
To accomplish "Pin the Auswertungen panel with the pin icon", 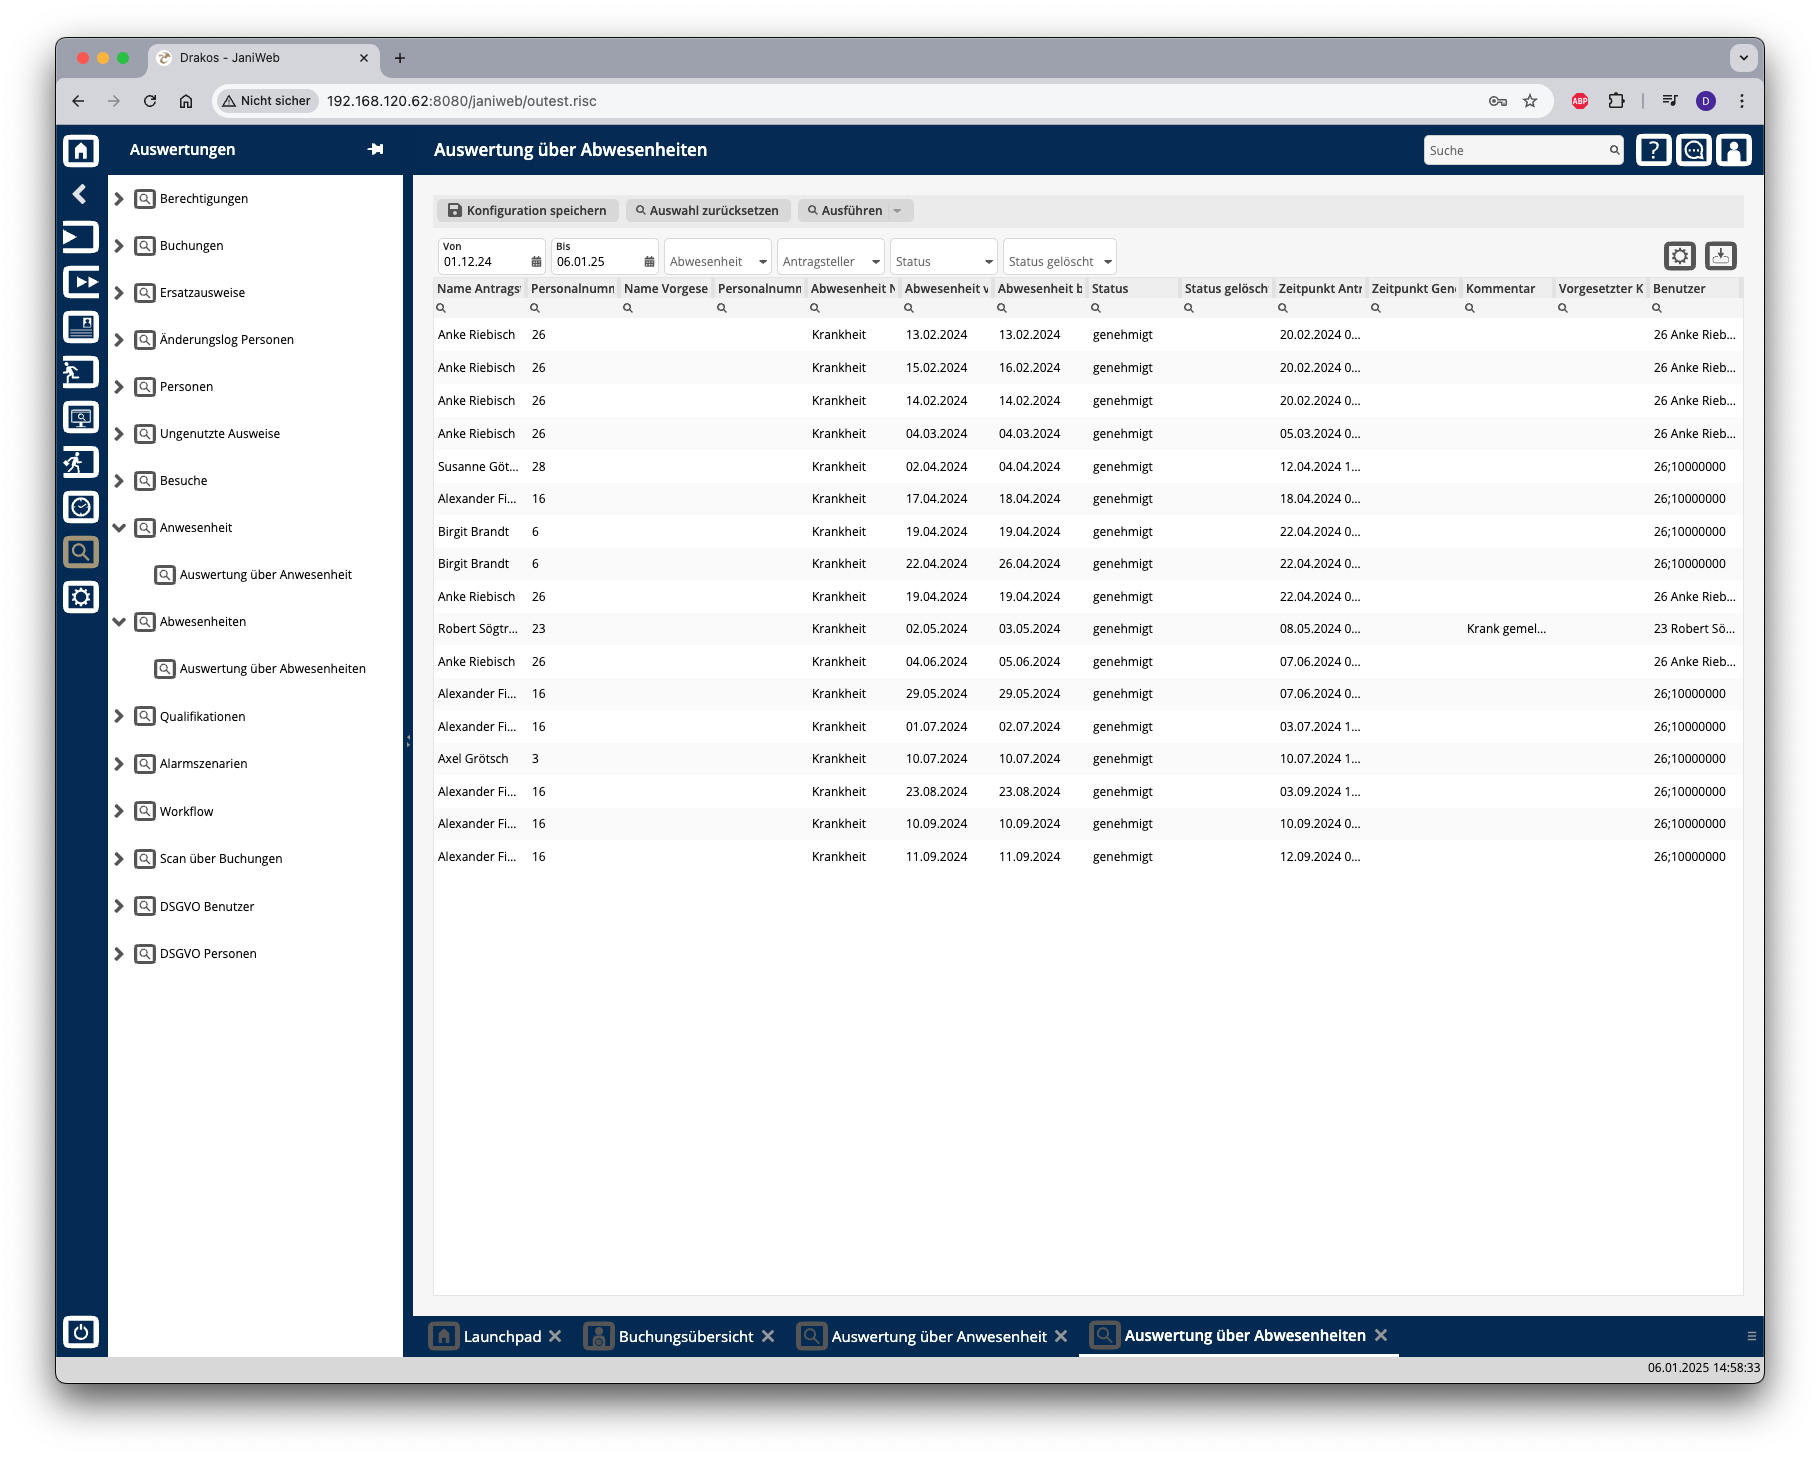I will (376, 149).
